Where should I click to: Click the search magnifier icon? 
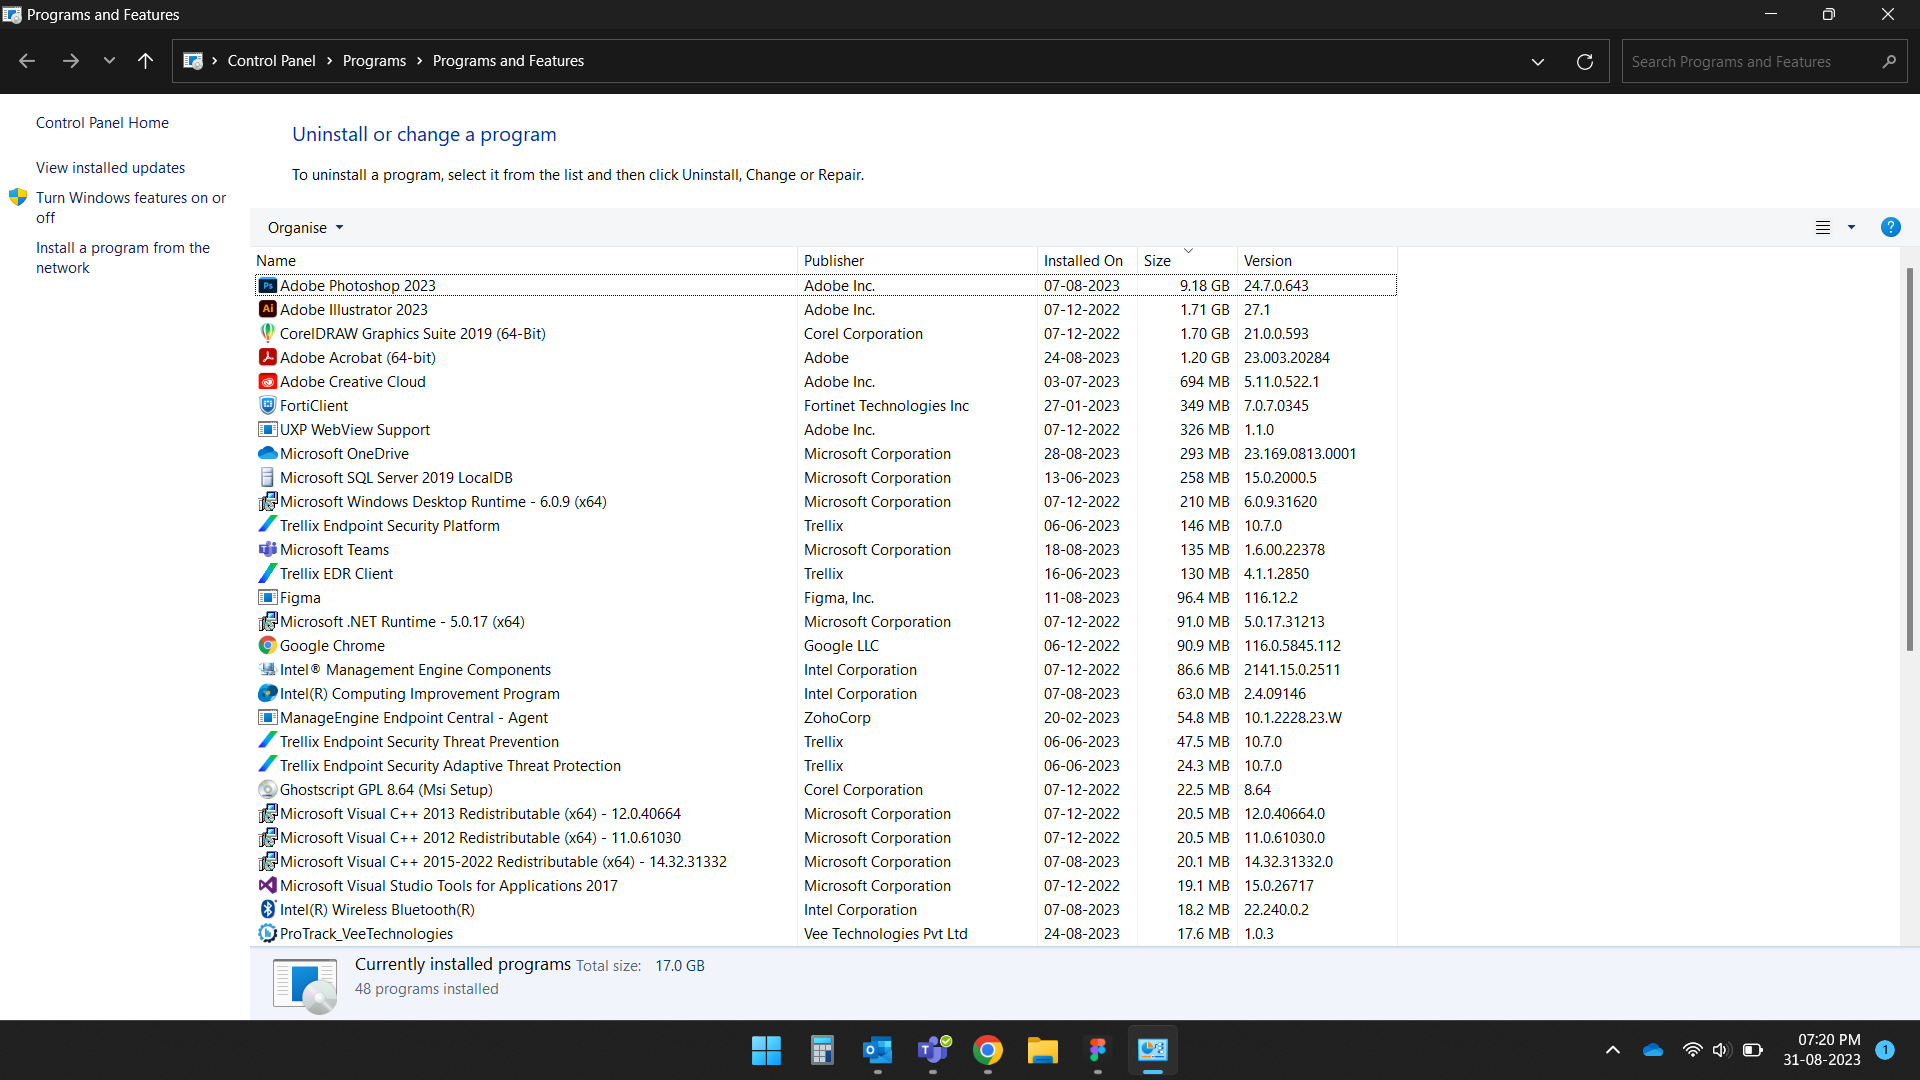pos(1890,61)
